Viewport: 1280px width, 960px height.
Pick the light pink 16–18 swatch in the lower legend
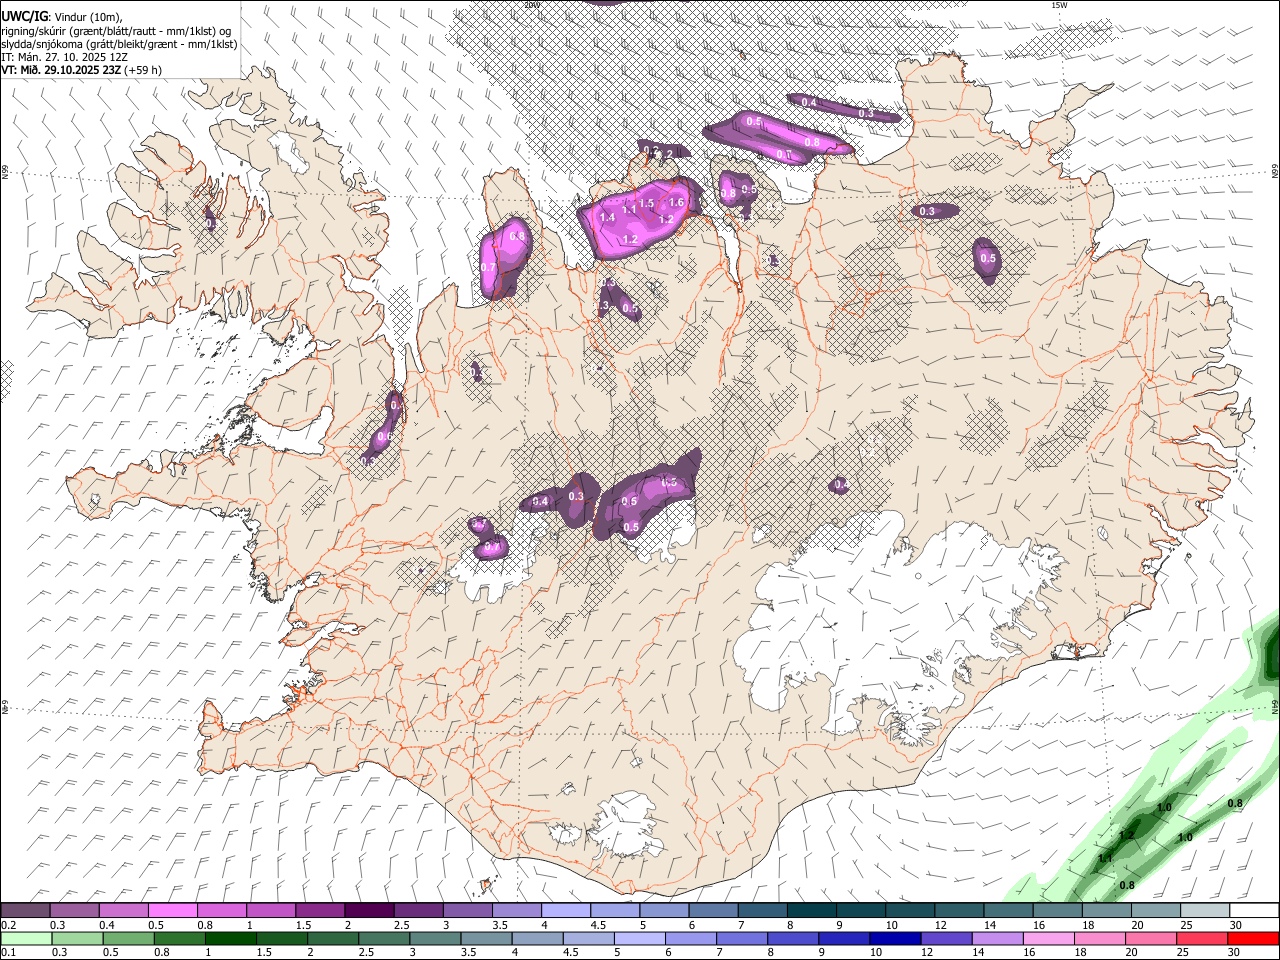tap(1047, 938)
